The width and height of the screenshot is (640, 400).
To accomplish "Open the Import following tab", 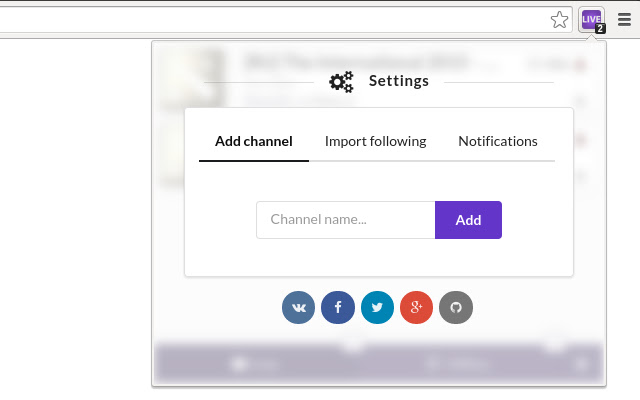I will click(x=375, y=141).
